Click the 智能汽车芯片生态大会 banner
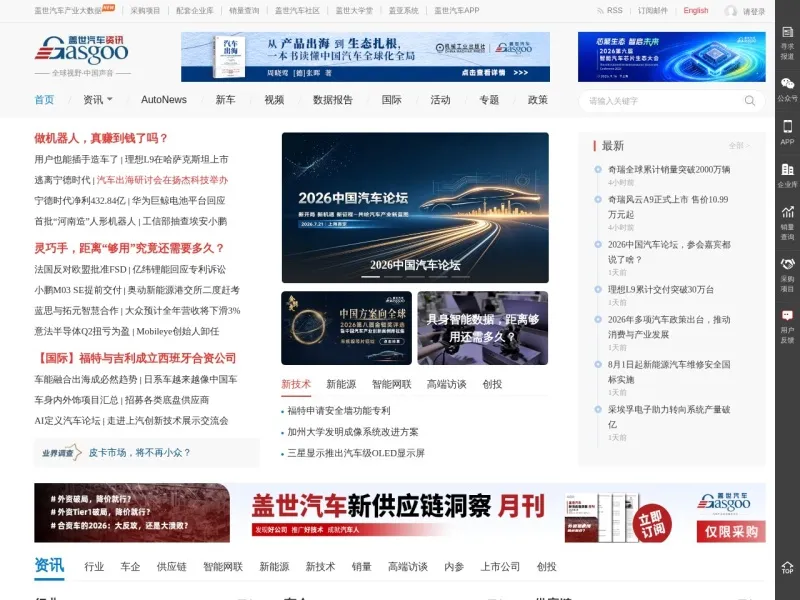 (671, 57)
